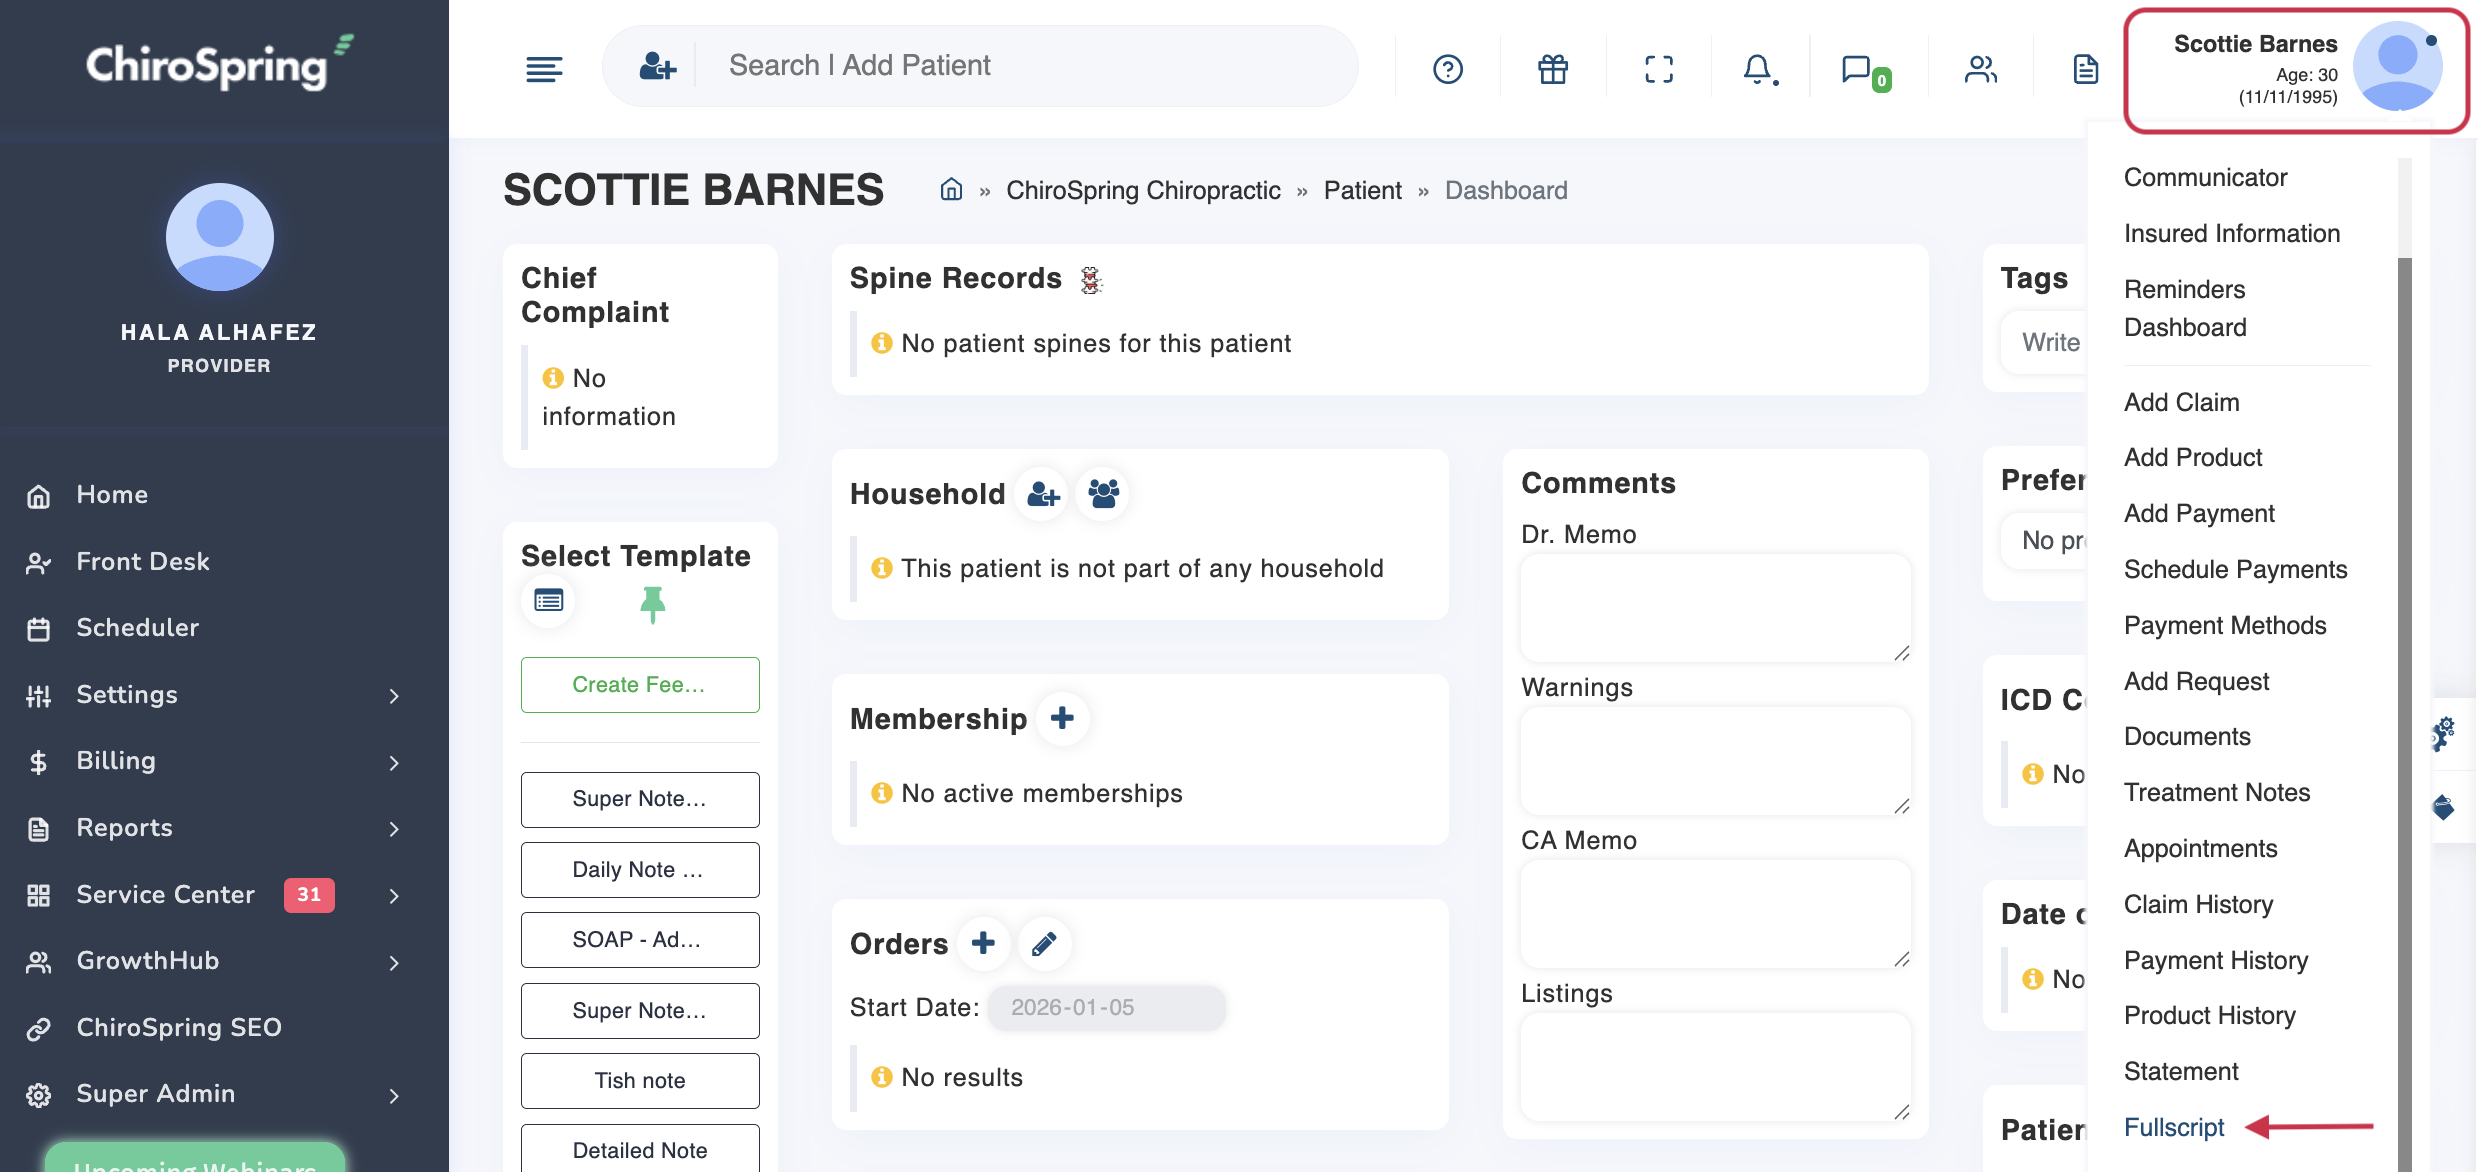This screenshot has height=1172, width=2478.
Task: Add a household member using the person-plus icon
Action: pos(1042,493)
